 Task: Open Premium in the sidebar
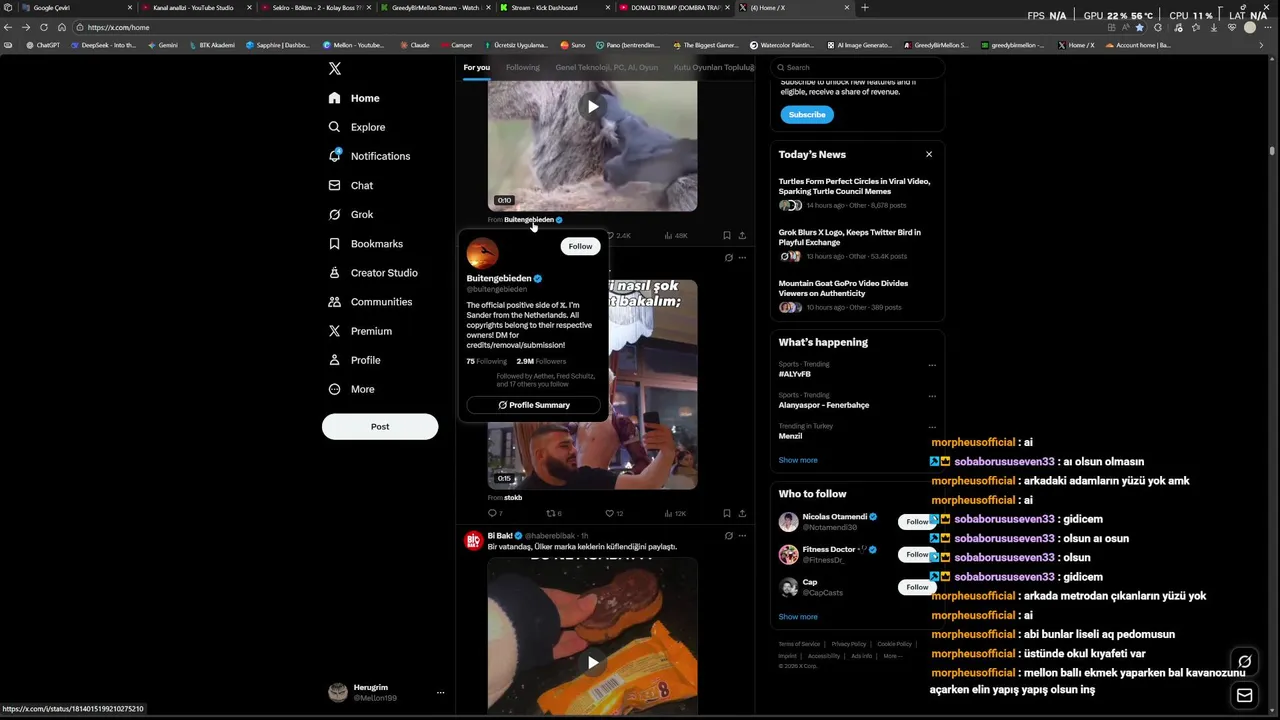click(360, 331)
